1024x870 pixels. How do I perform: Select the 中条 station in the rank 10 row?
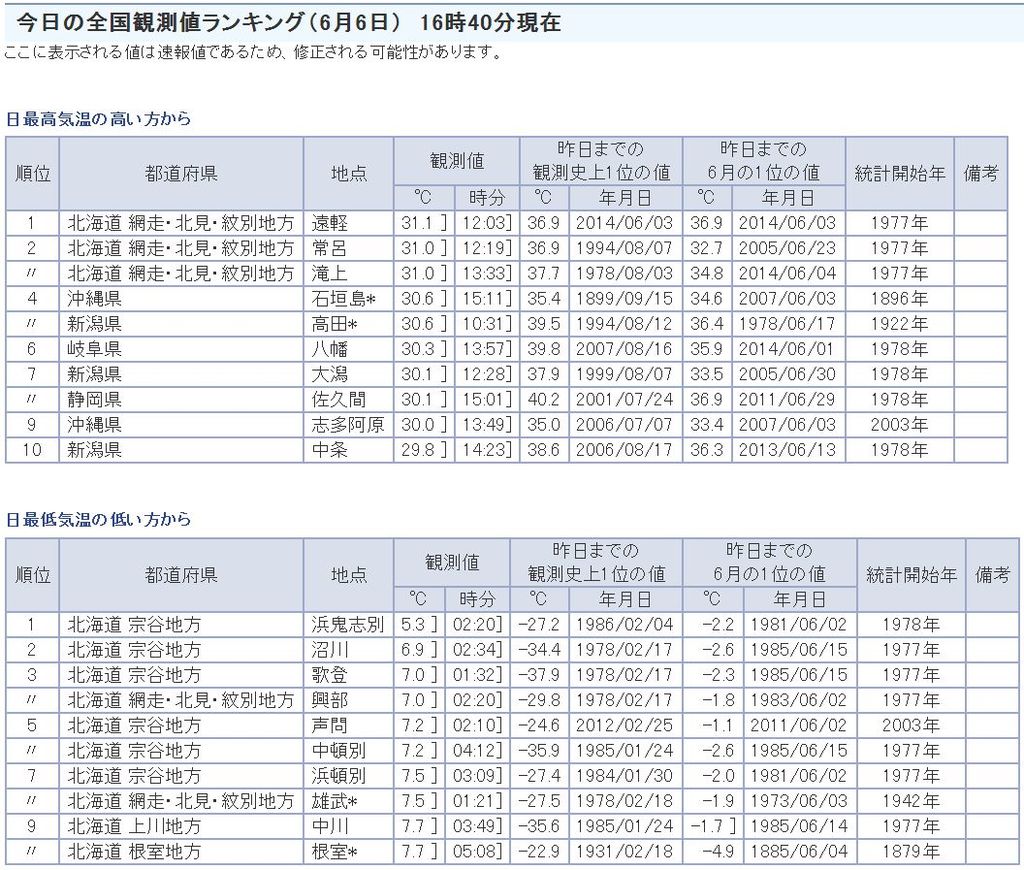tap(331, 450)
